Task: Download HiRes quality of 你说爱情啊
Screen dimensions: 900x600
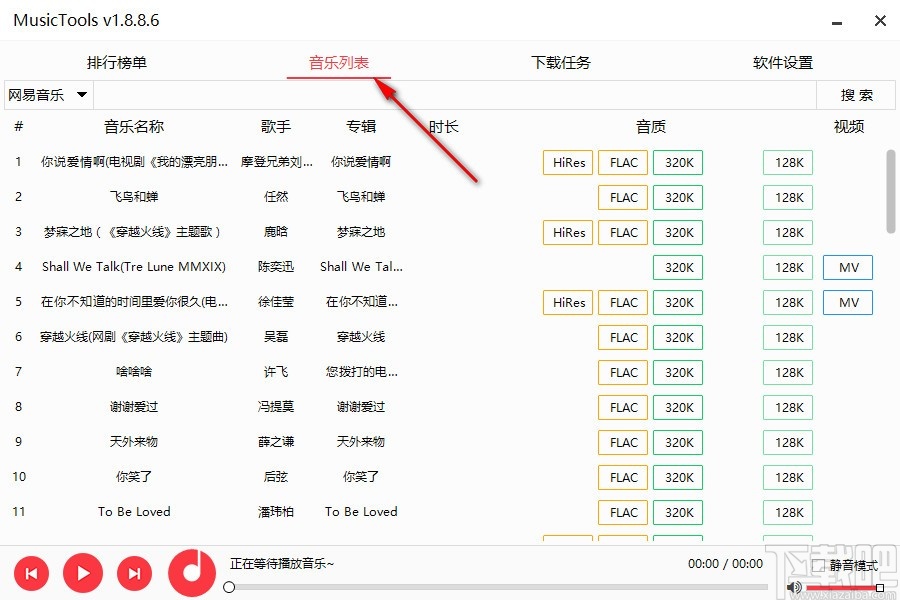Action: click(x=567, y=161)
